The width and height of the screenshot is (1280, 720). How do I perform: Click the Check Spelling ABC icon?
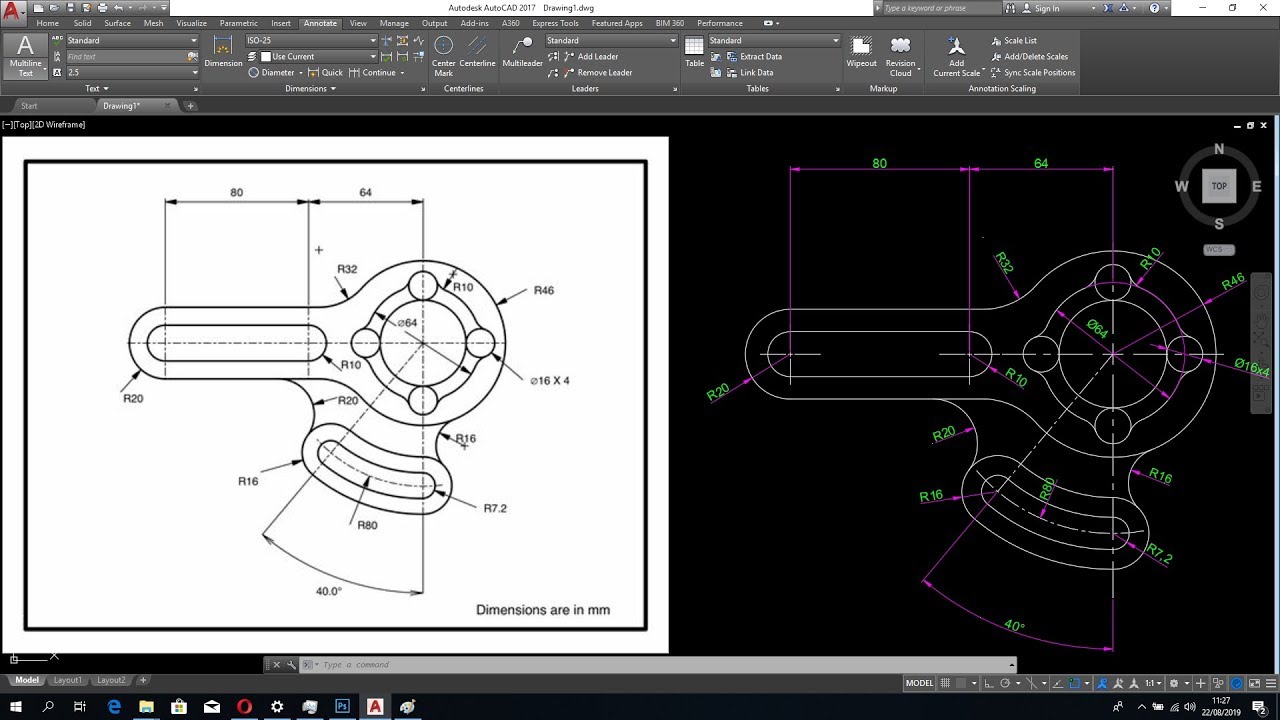coord(57,40)
